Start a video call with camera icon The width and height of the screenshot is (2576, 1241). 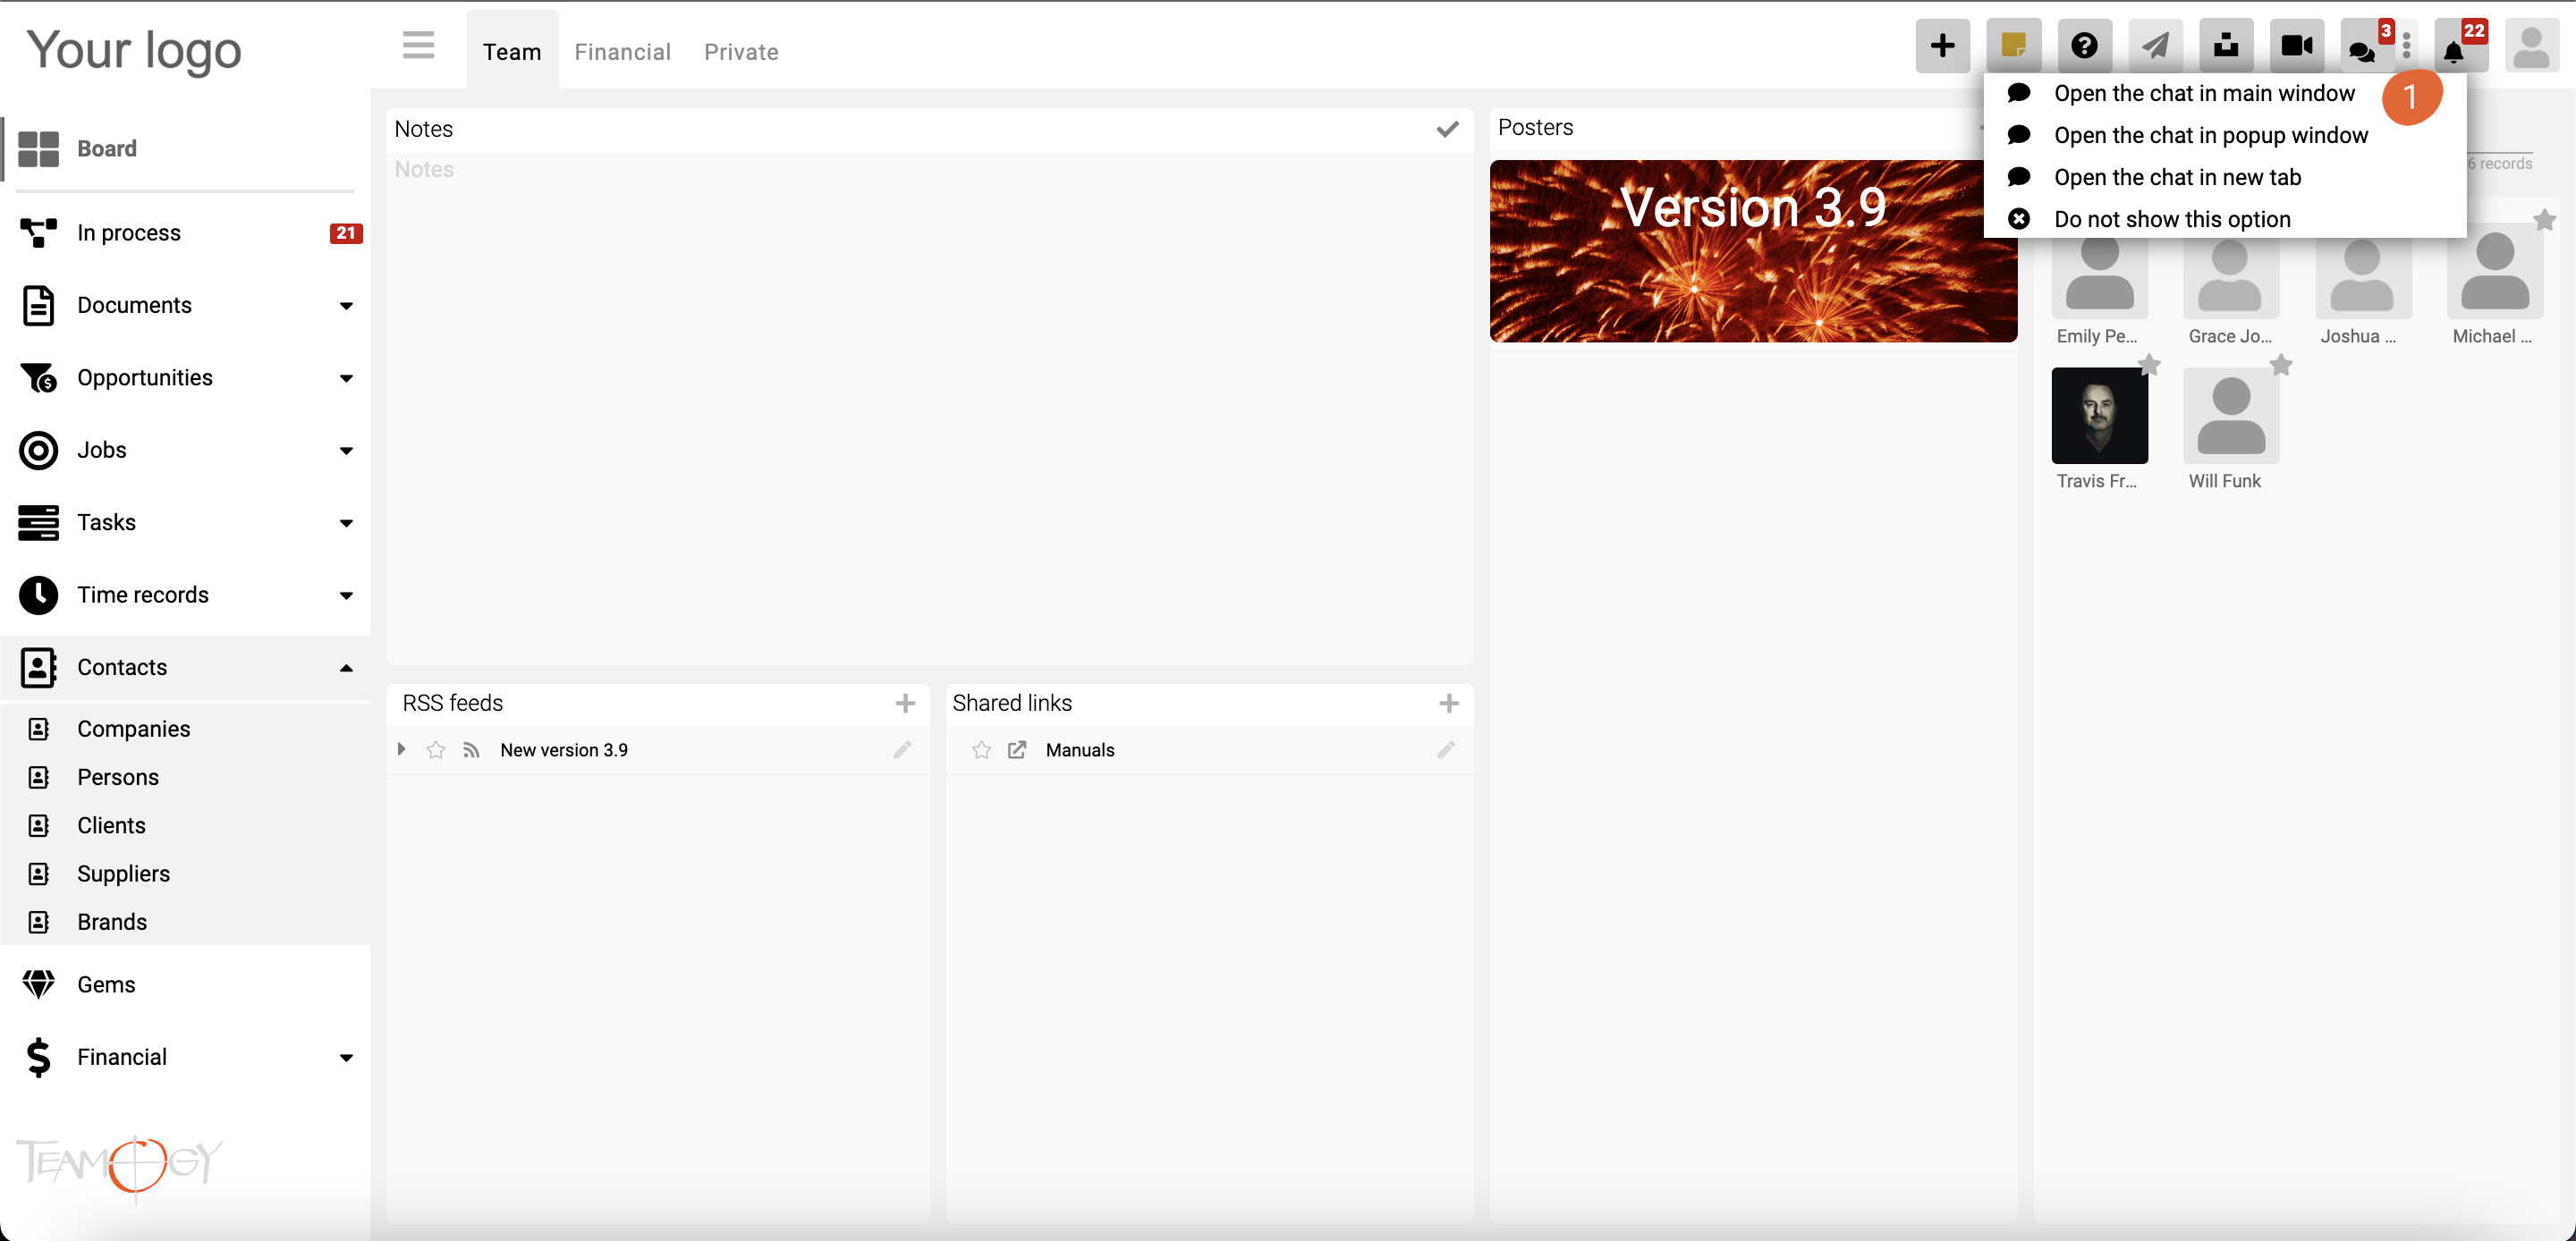click(x=2297, y=46)
